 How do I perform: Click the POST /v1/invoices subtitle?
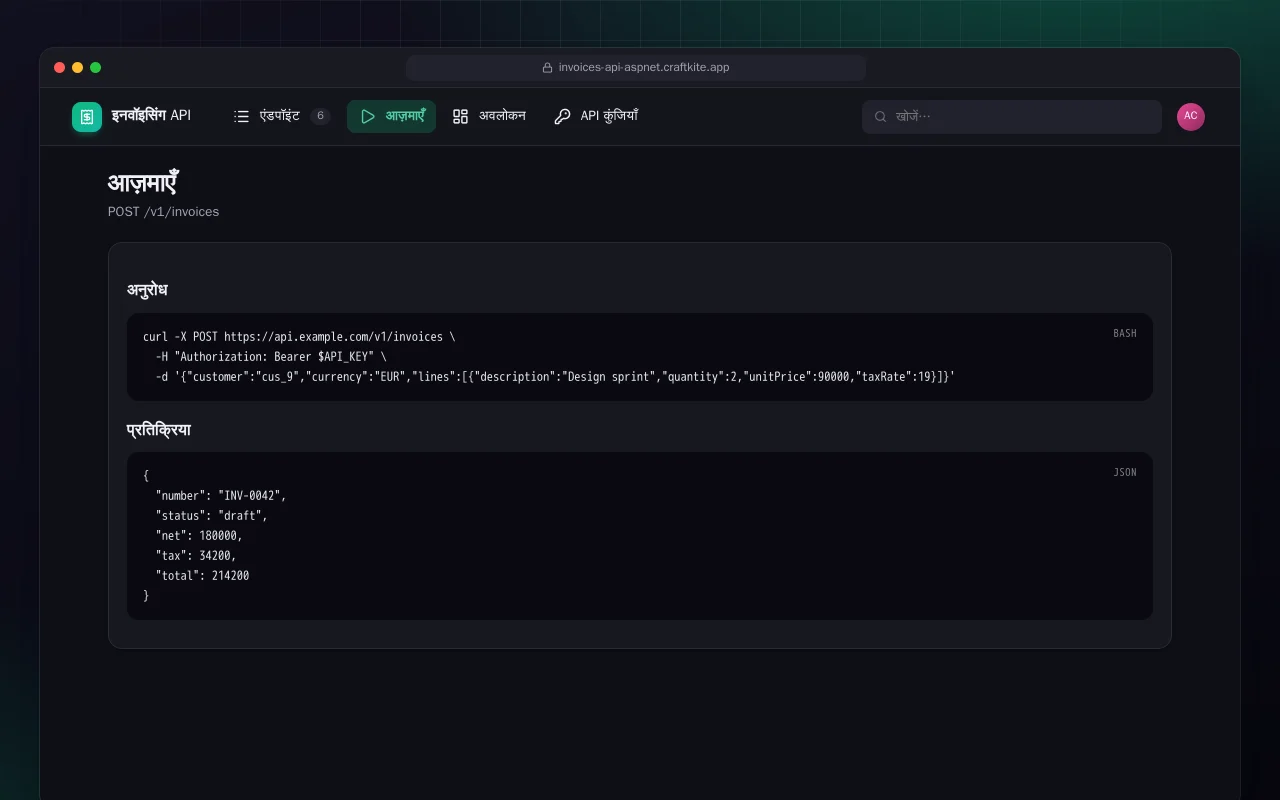click(163, 212)
